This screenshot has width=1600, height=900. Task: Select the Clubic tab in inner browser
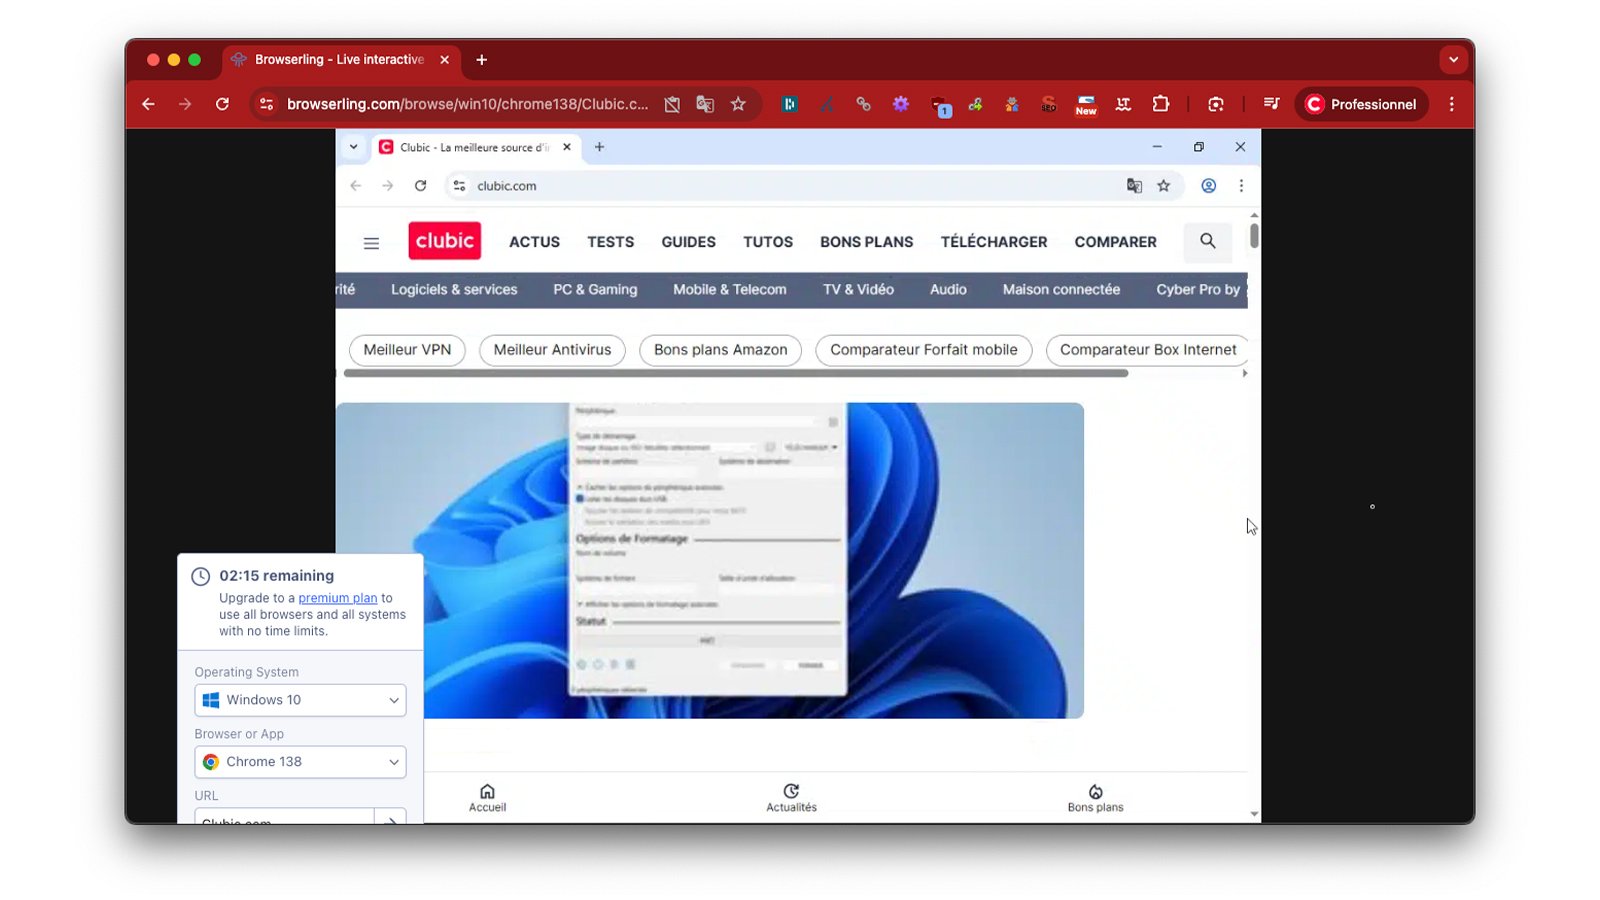pos(476,147)
